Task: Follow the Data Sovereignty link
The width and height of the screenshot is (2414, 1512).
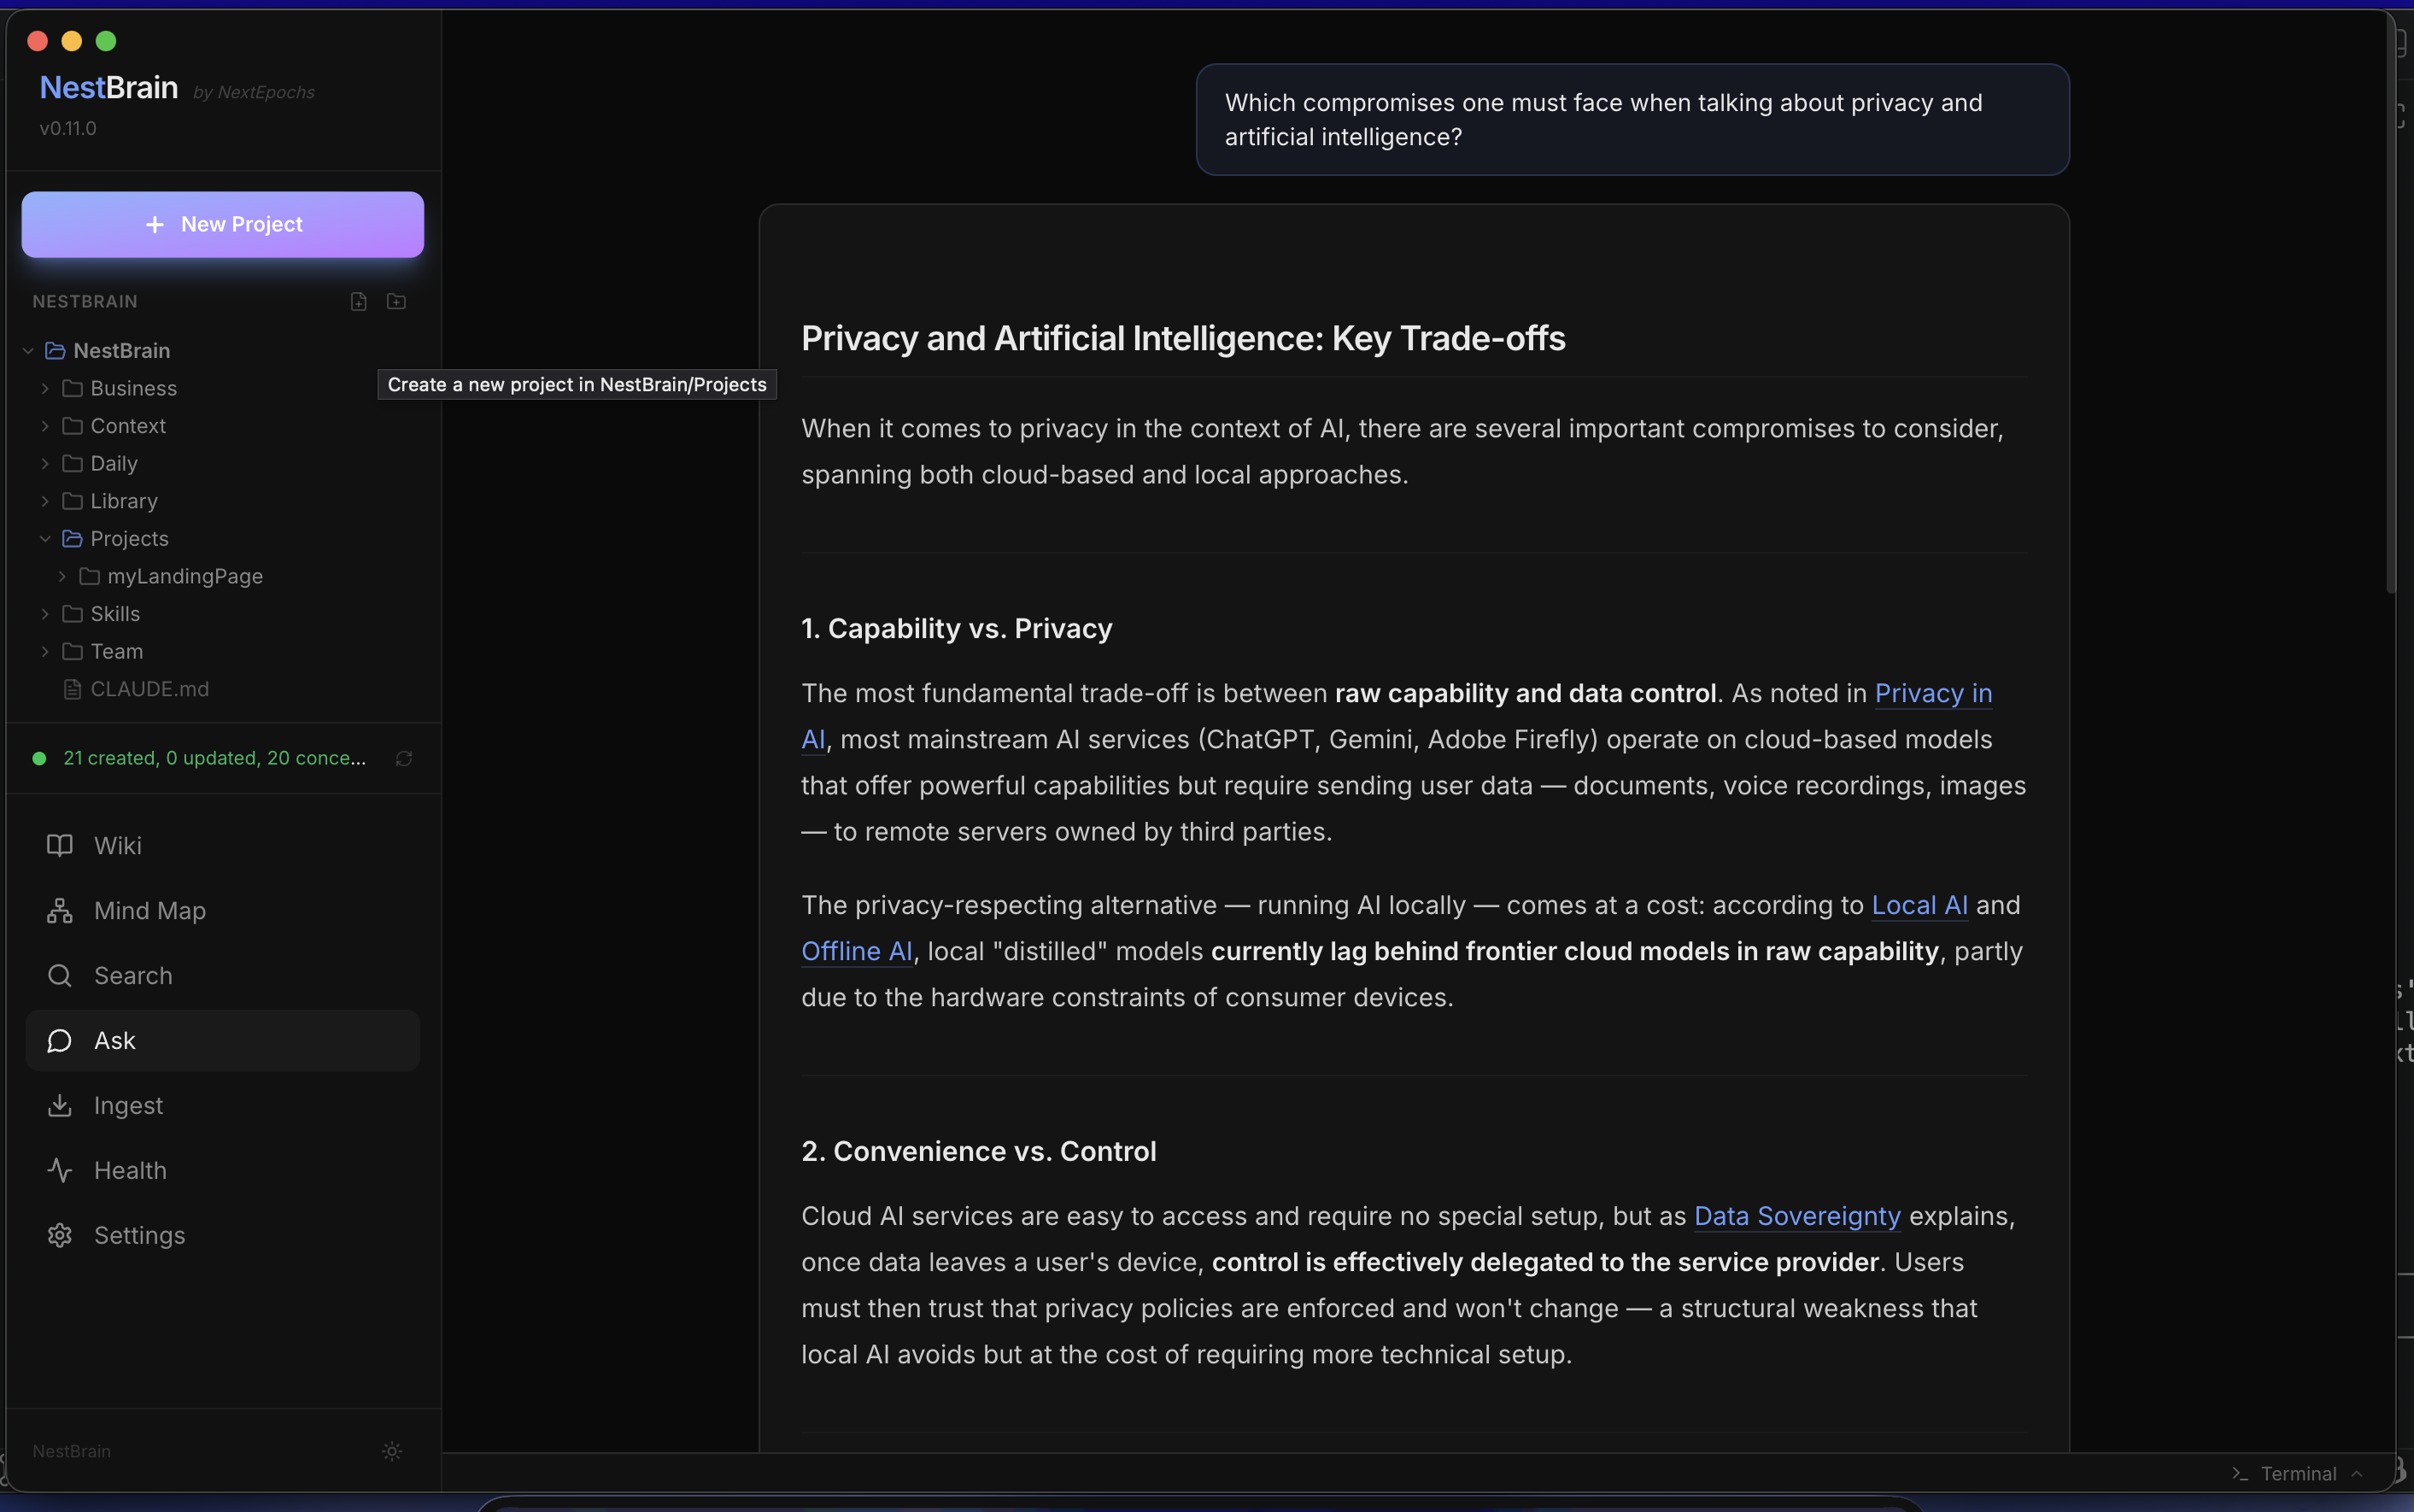Action: (x=1797, y=1216)
